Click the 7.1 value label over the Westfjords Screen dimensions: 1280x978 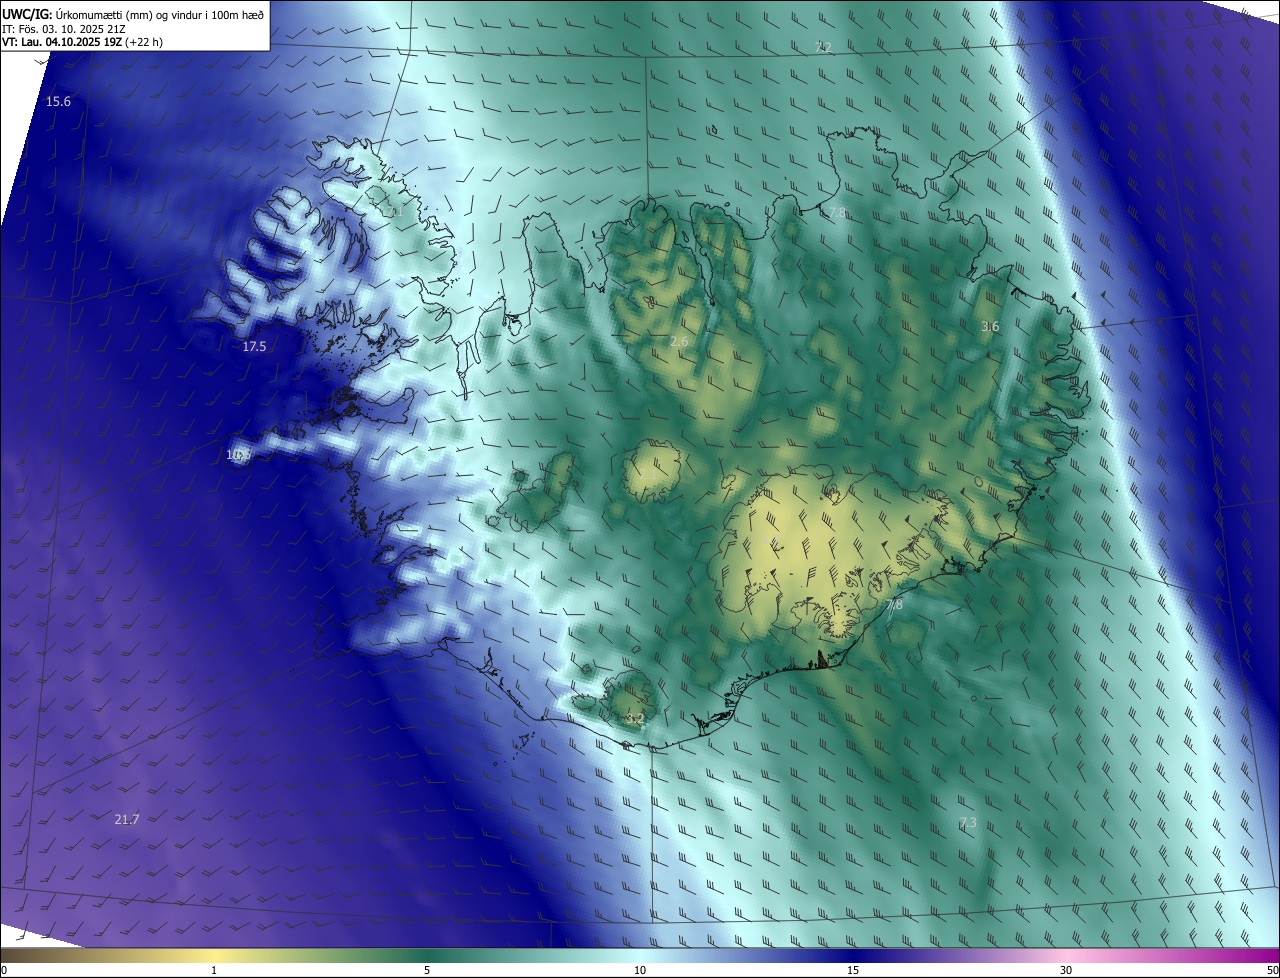coord(393,212)
